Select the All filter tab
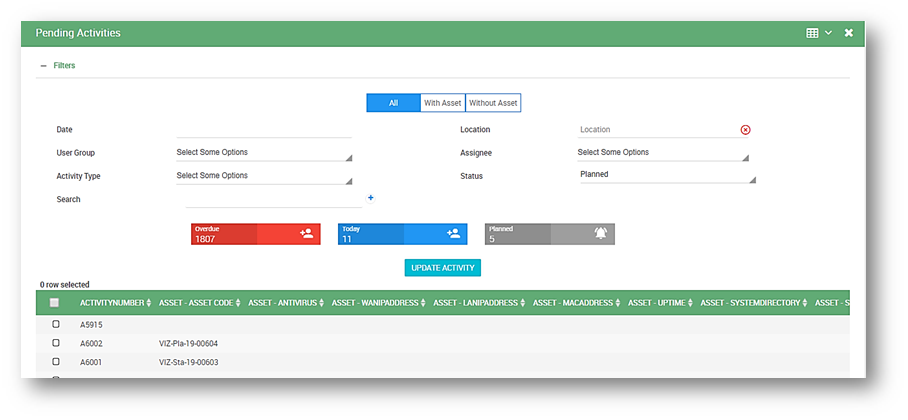Viewport: 908px width, 420px height. (x=393, y=103)
